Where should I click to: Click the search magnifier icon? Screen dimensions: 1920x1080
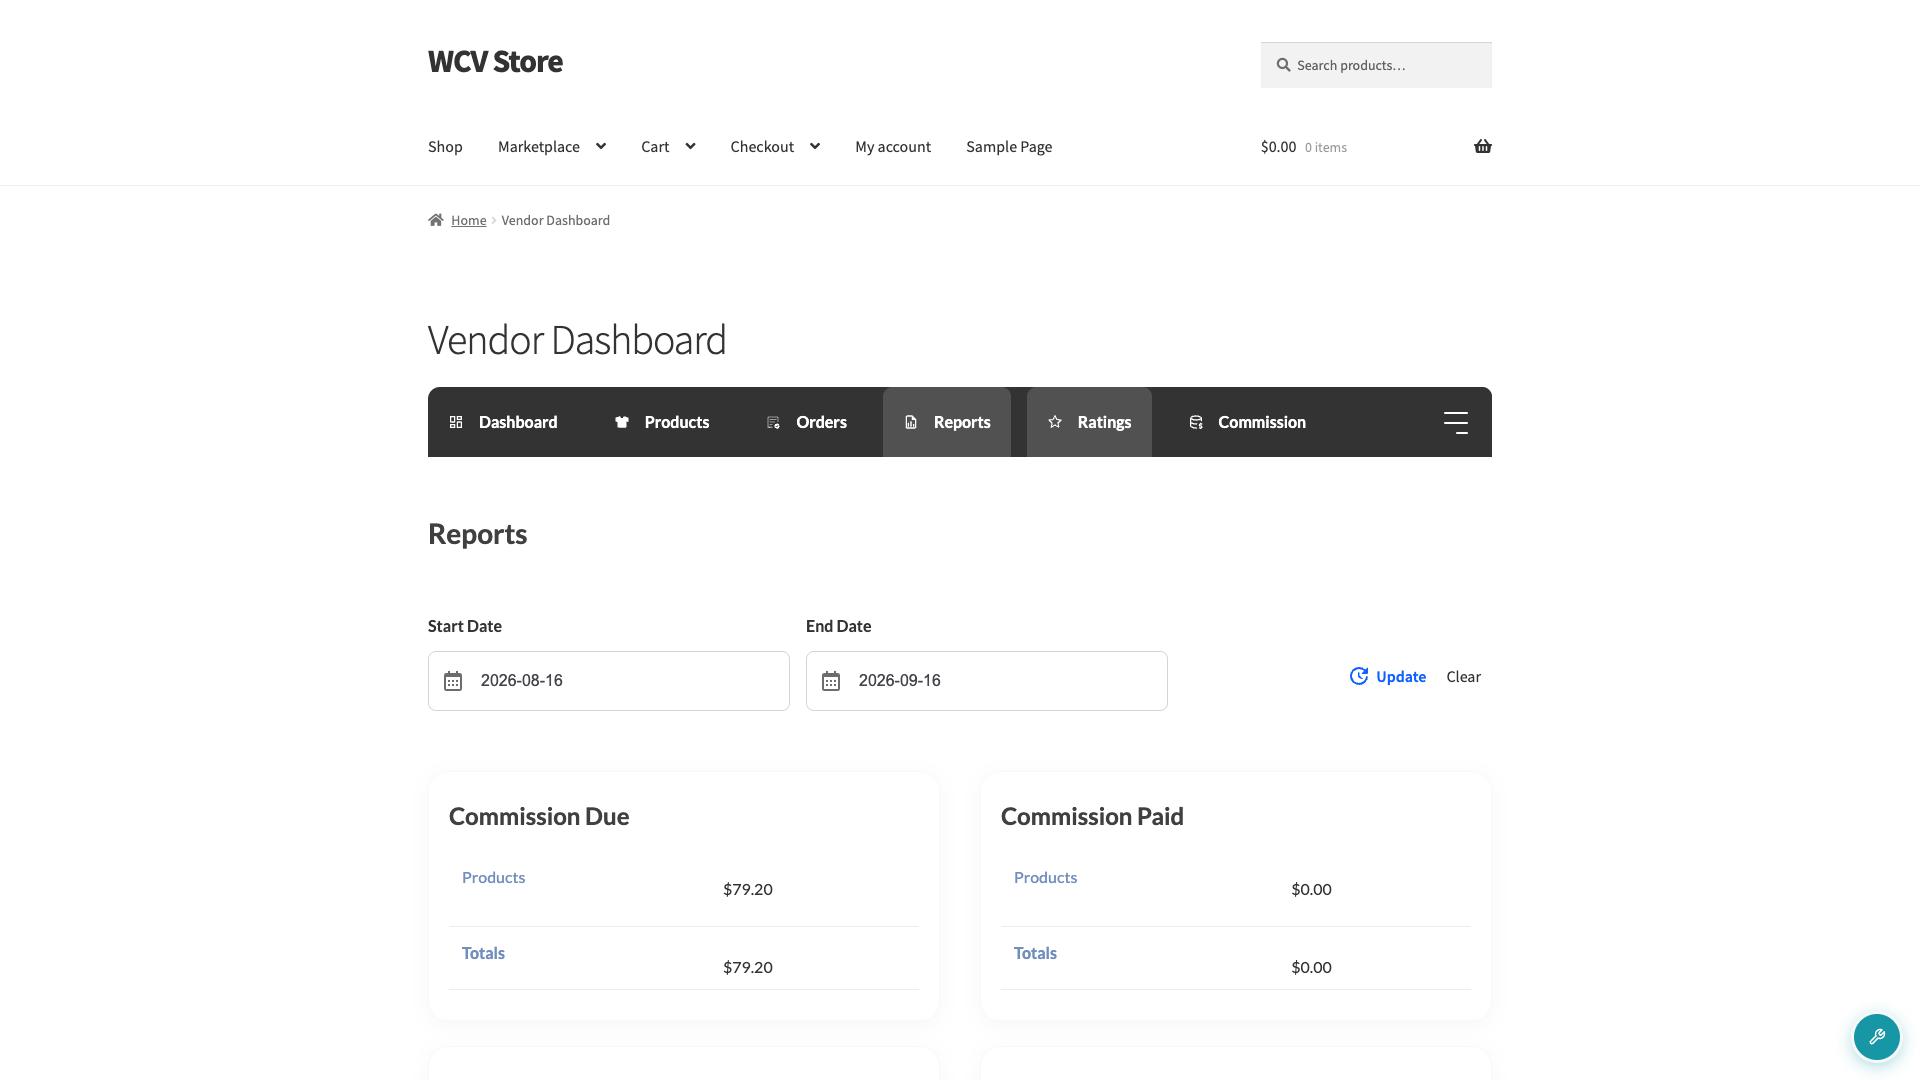pos(1283,65)
